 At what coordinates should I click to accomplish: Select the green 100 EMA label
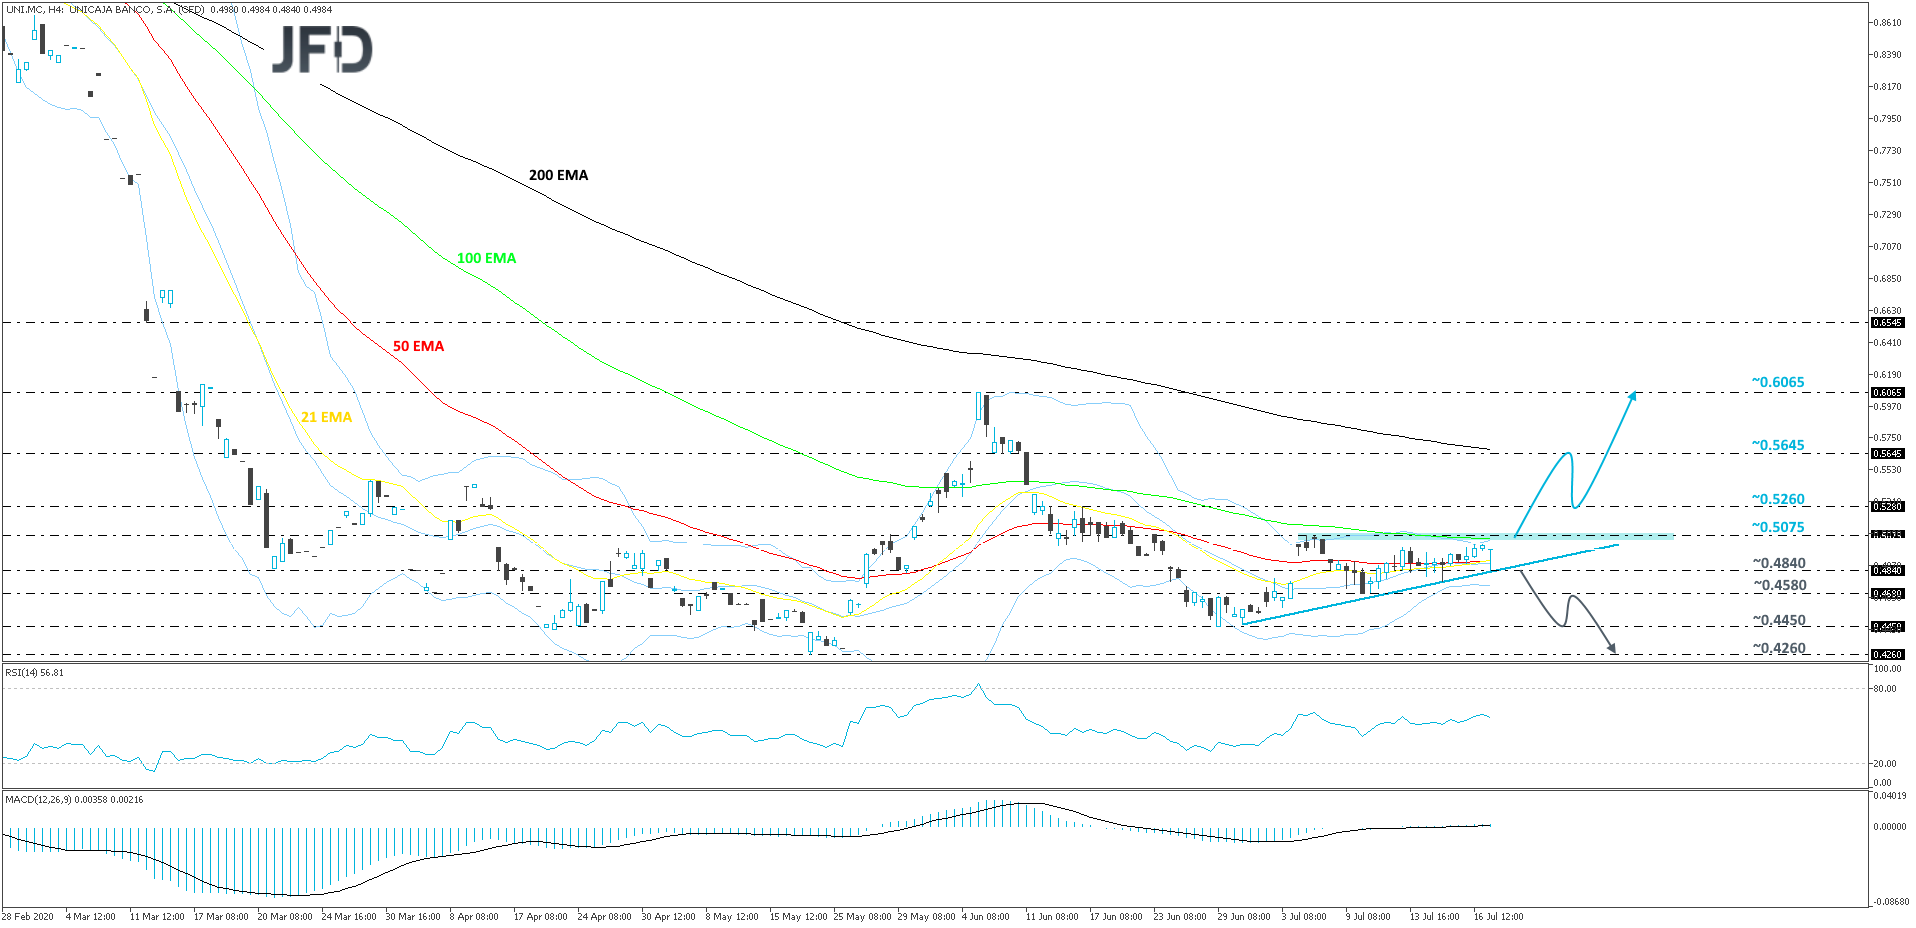point(486,258)
